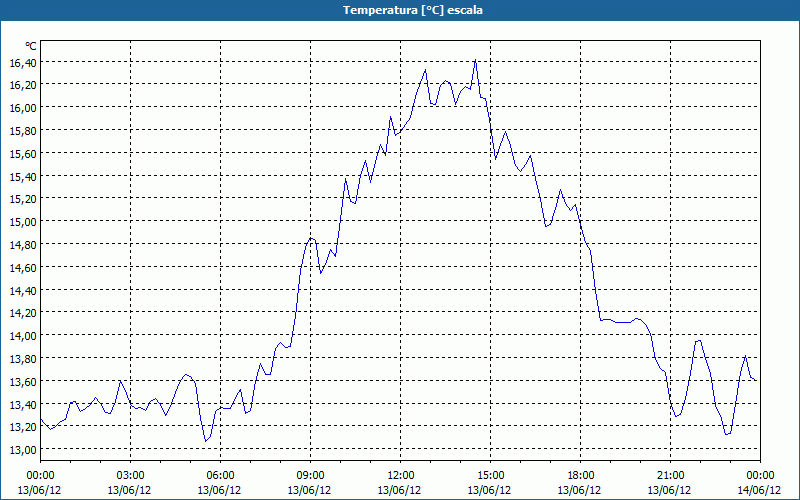Click the temperature peak near 14:30

coord(476,60)
